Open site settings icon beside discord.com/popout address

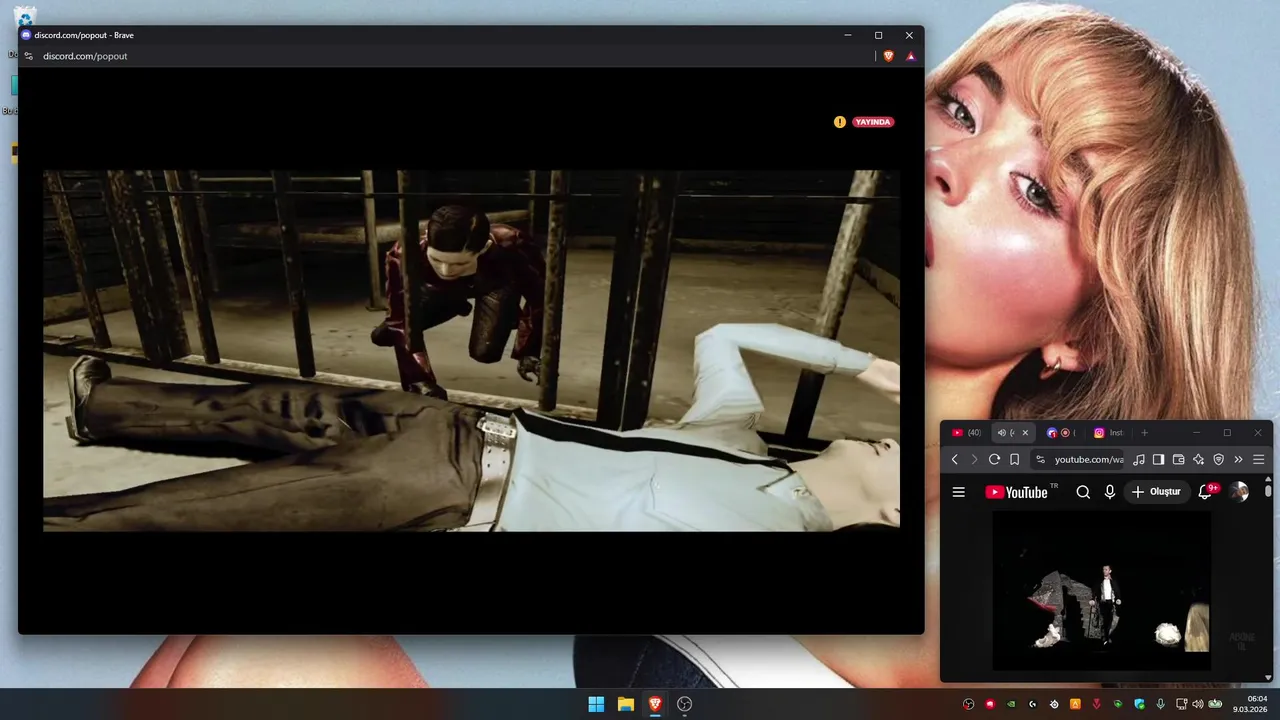point(28,56)
